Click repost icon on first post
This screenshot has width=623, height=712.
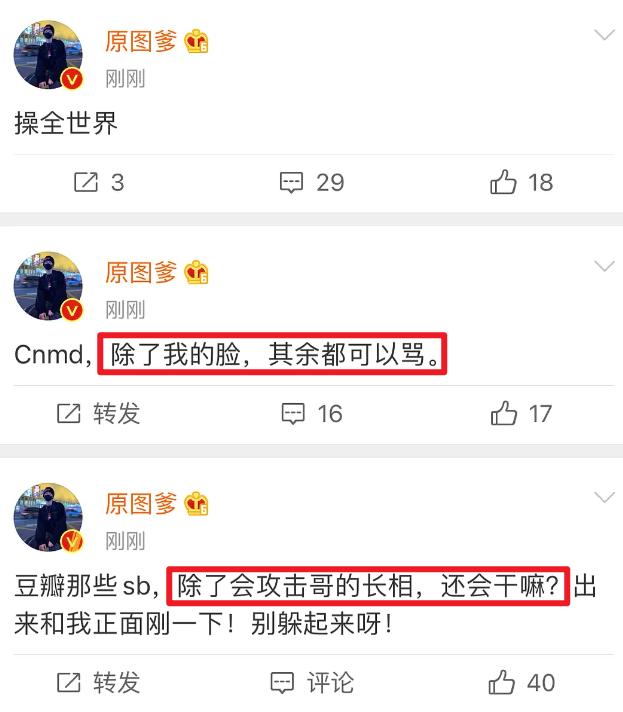coord(86,183)
